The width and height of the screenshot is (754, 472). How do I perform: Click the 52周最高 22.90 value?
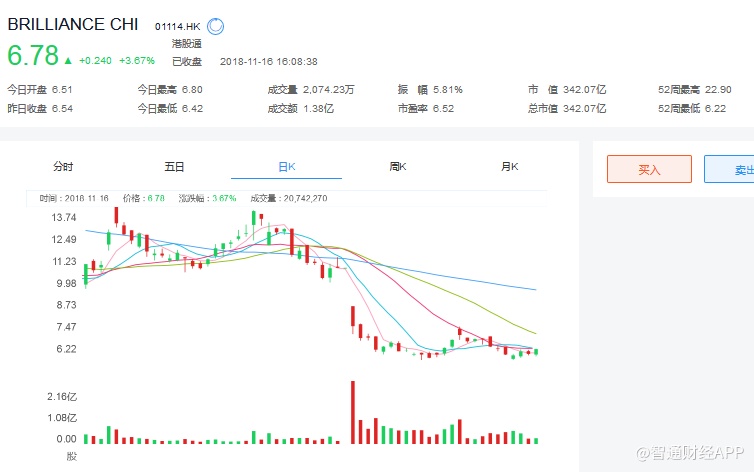727,89
